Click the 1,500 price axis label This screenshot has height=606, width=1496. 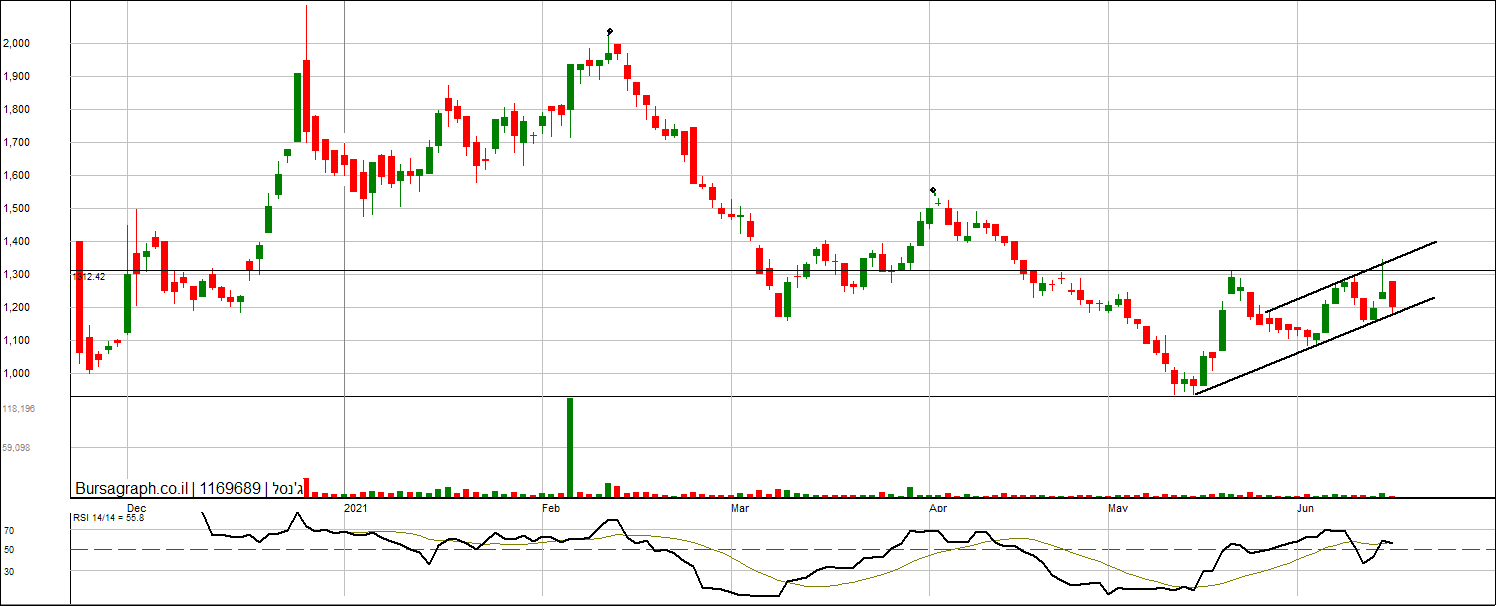click(x=17, y=209)
